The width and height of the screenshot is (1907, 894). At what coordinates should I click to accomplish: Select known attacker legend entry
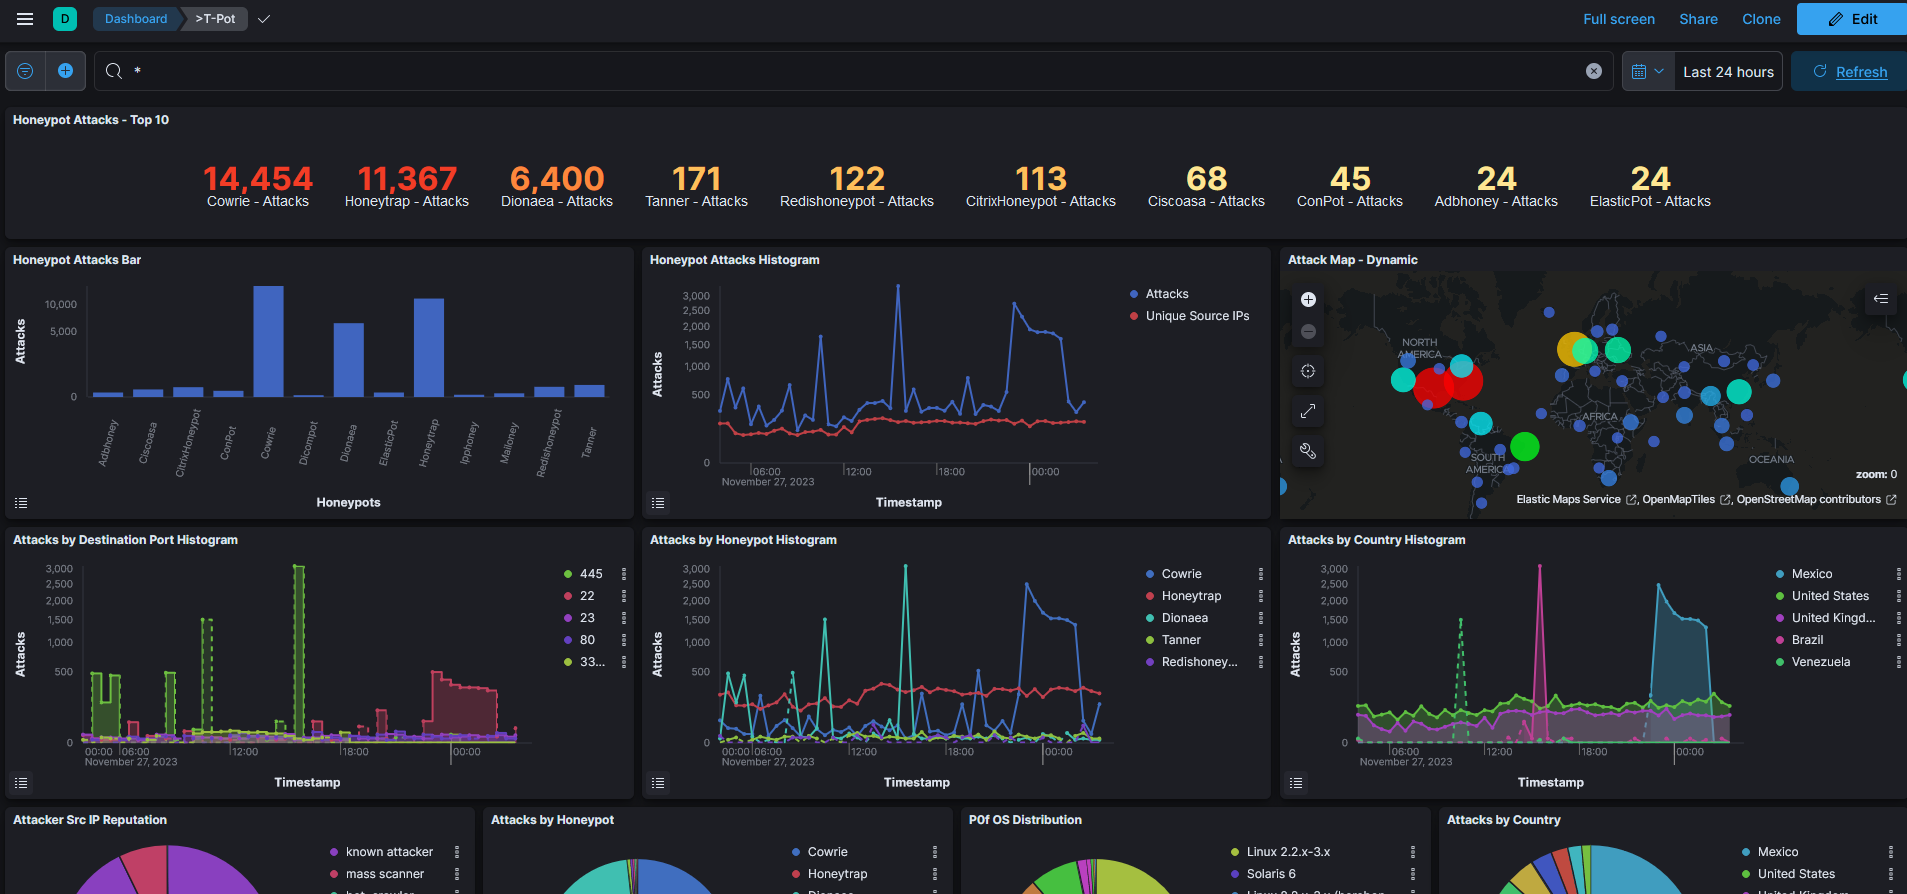389,852
